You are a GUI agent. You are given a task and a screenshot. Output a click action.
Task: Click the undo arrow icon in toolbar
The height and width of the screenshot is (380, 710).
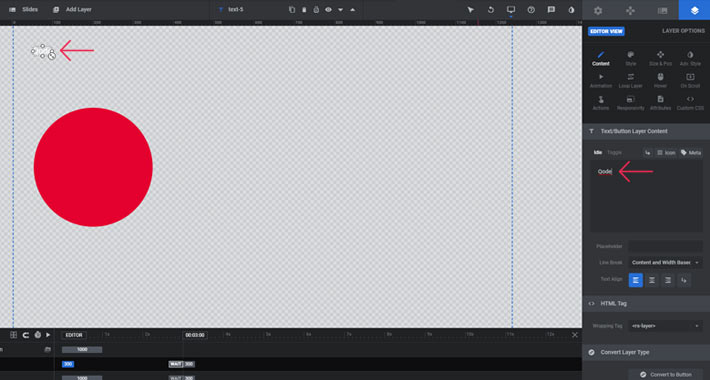[491, 10]
